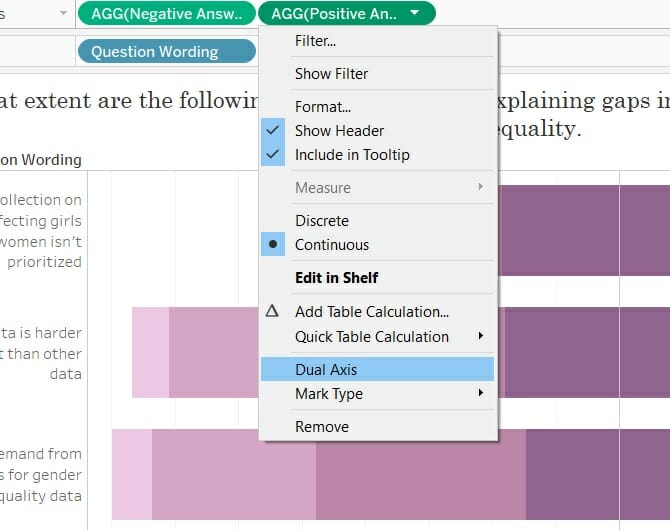The height and width of the screenshot is (530, 670).
Task: Click the AGG(Negative Answ.. pill
Action: (x=166, y=14)
